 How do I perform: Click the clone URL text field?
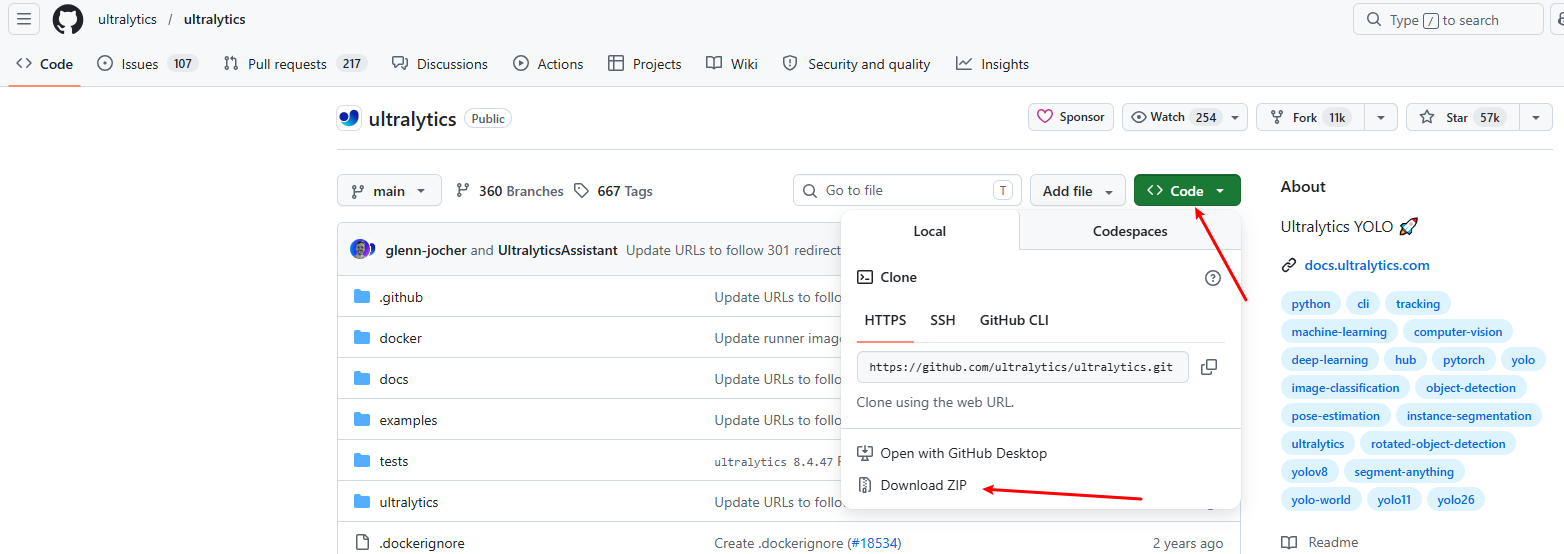1022,367
